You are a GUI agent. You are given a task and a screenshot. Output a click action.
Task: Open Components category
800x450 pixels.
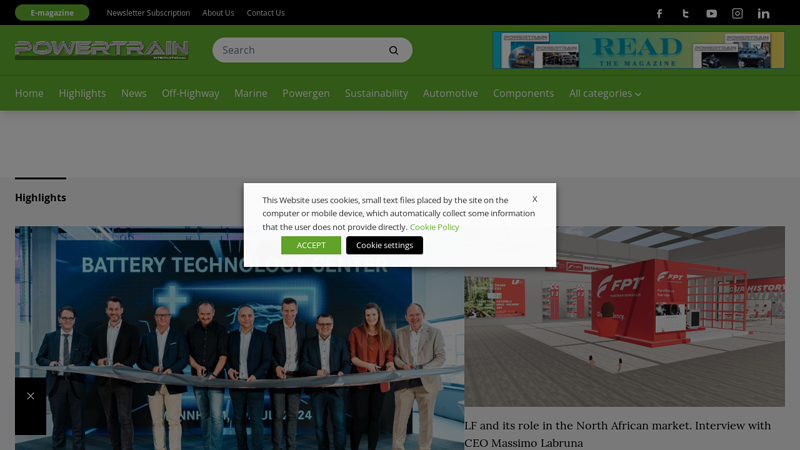(523, 93)
